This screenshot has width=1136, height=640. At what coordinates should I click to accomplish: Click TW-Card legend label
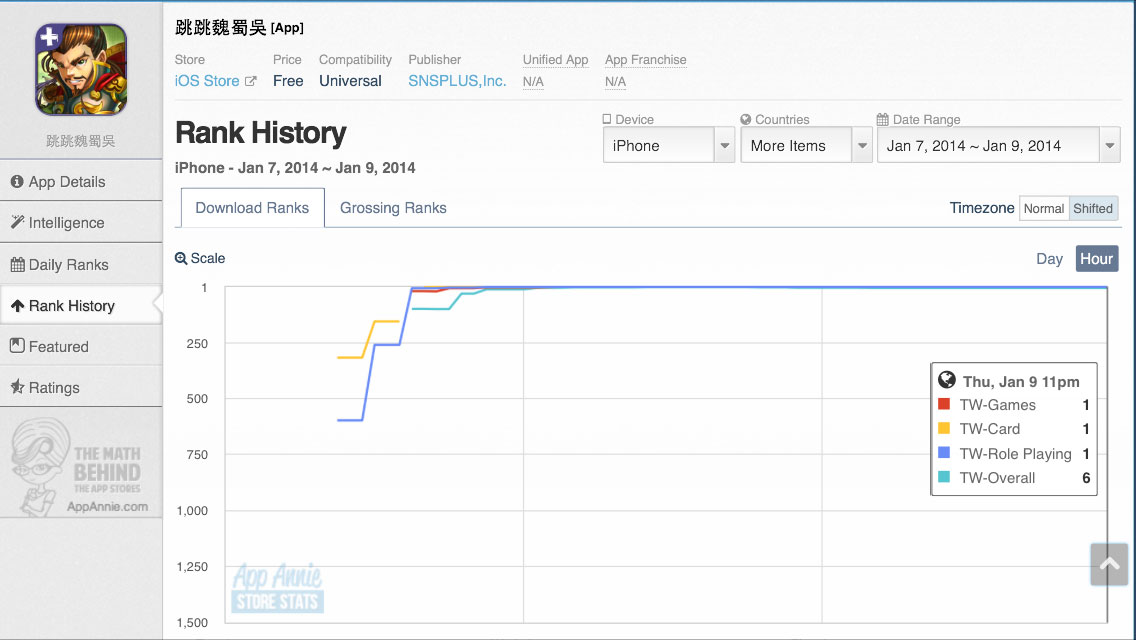click(990, 429)
